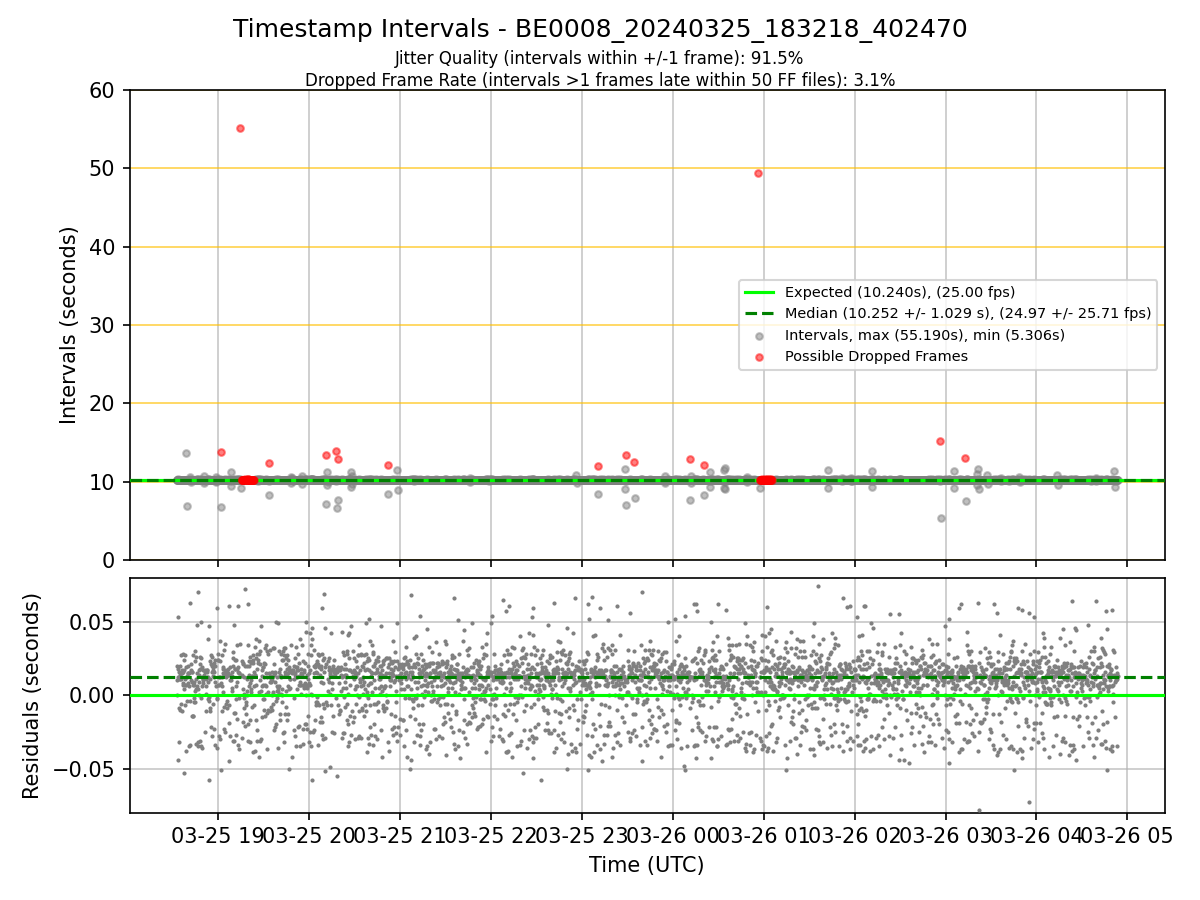Click the '03-26 02' time tick label
This screenshot has width=1200, height=900.
tap(854, 835)
